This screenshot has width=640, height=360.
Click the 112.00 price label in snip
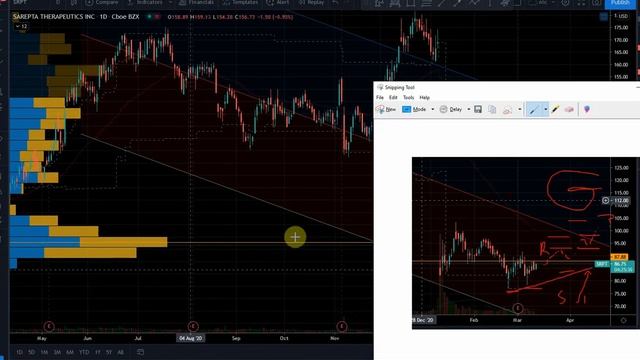pos(621,200)
